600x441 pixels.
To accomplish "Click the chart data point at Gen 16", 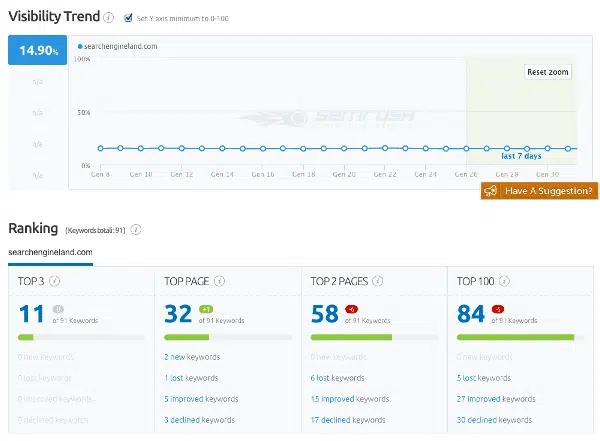I will pos(263,149).
